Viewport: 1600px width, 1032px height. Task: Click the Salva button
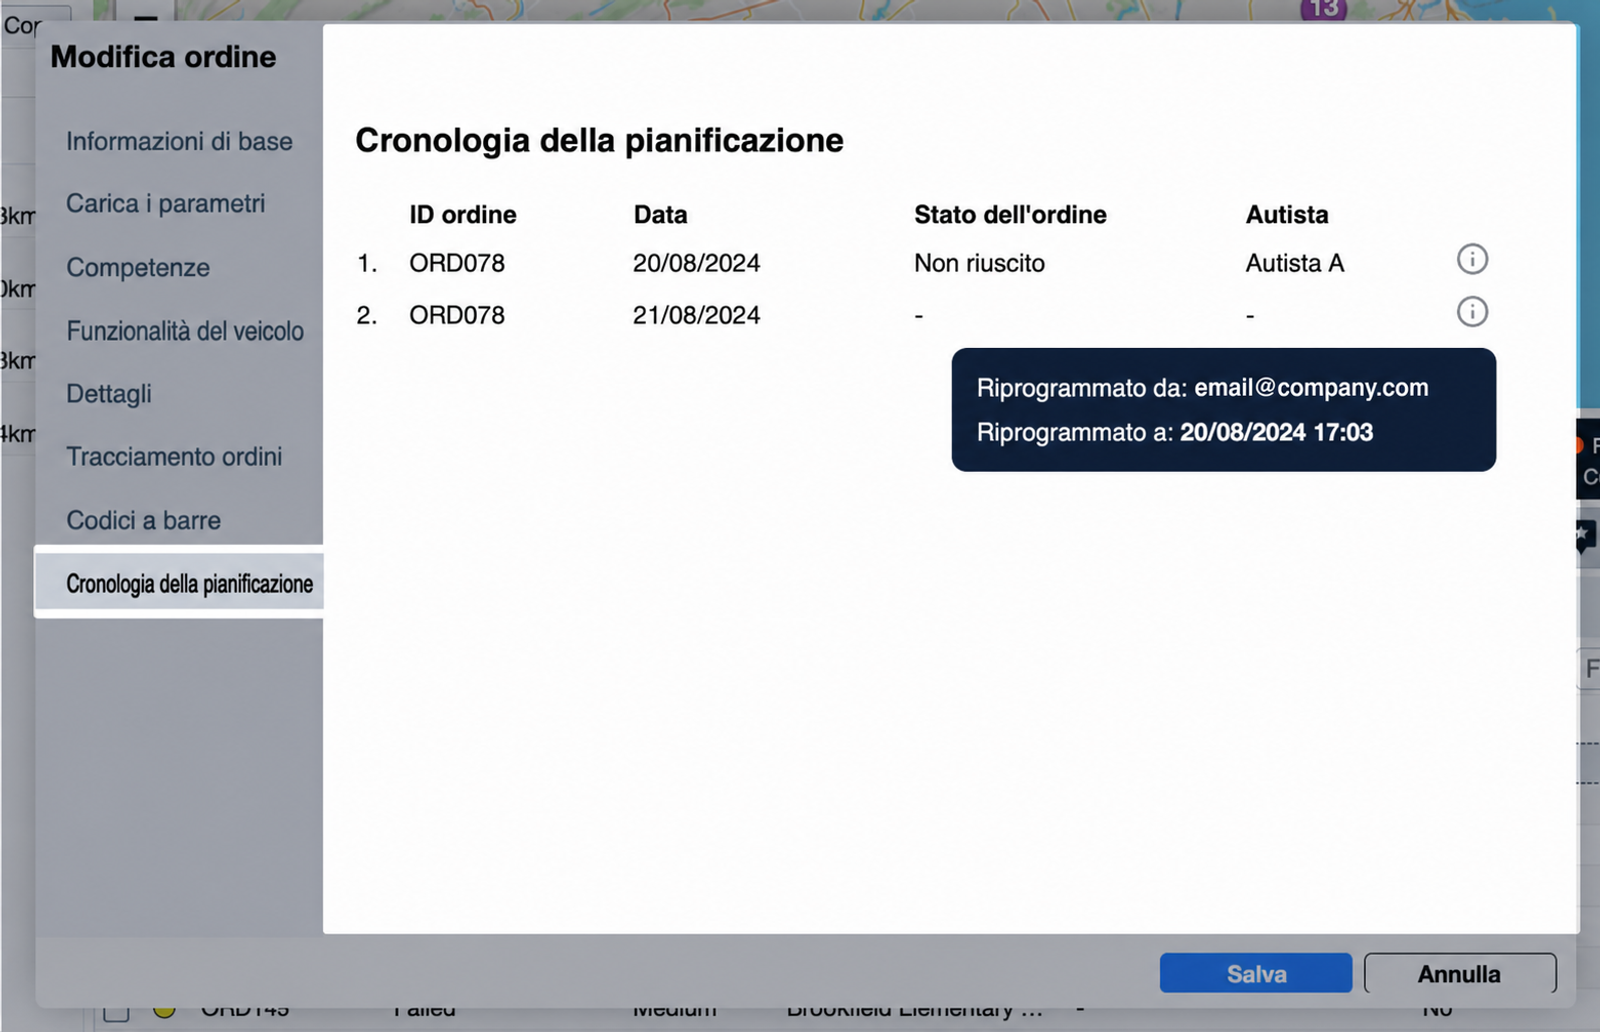click(1256, 973)
